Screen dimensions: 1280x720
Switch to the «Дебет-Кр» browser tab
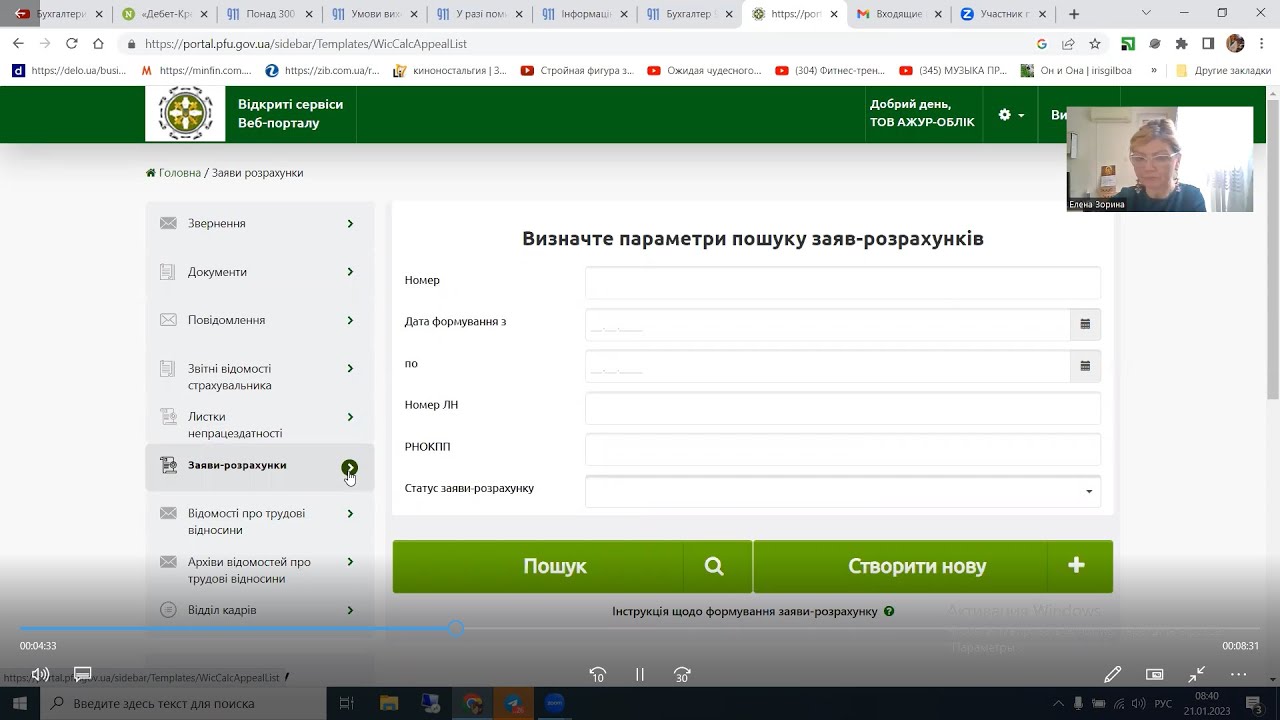pyautogui.click(x=166, y=14)
